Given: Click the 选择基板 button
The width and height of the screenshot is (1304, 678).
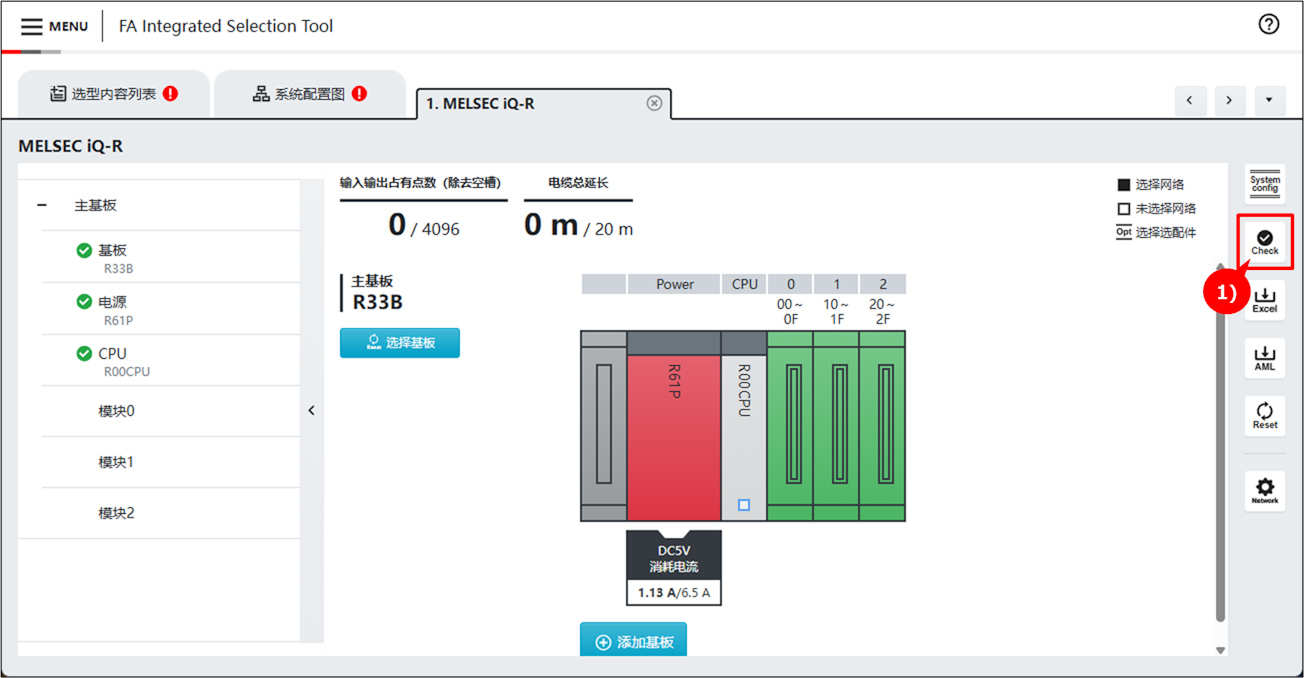Looking at the screenshot, I should [x=400, y=342].
